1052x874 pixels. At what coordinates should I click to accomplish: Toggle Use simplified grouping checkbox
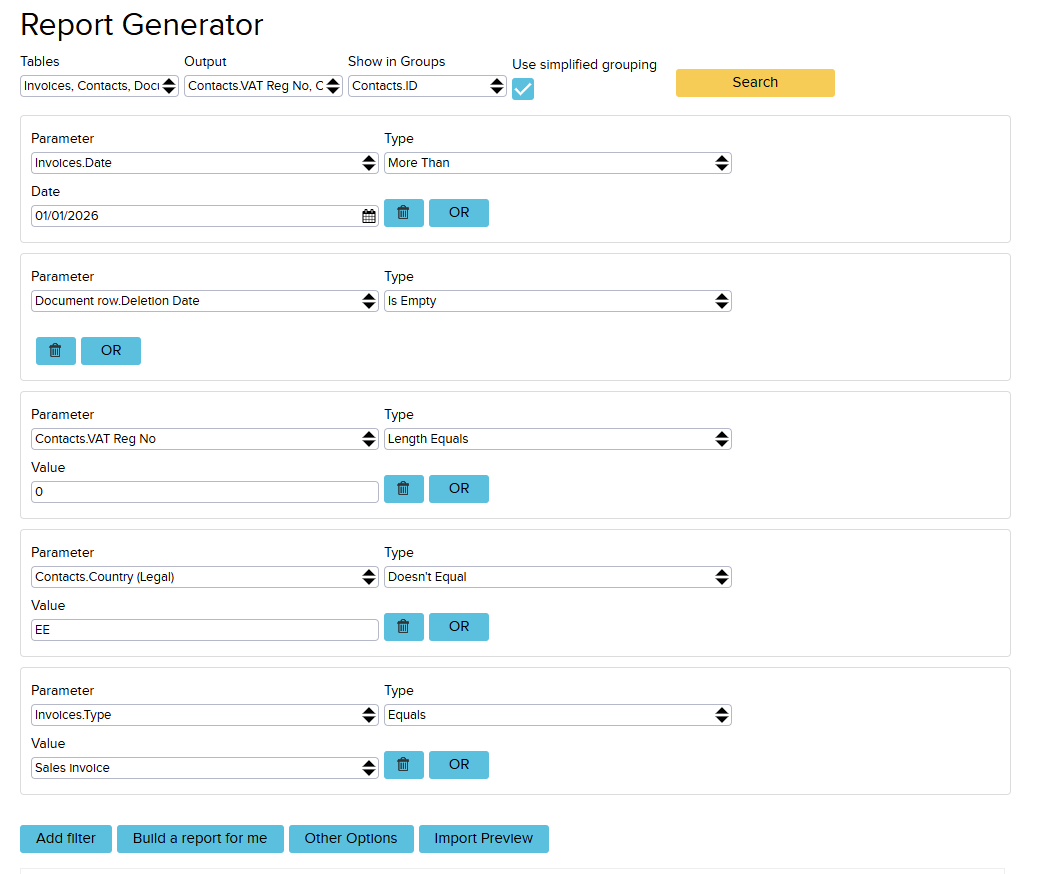(x=522, y=89)
